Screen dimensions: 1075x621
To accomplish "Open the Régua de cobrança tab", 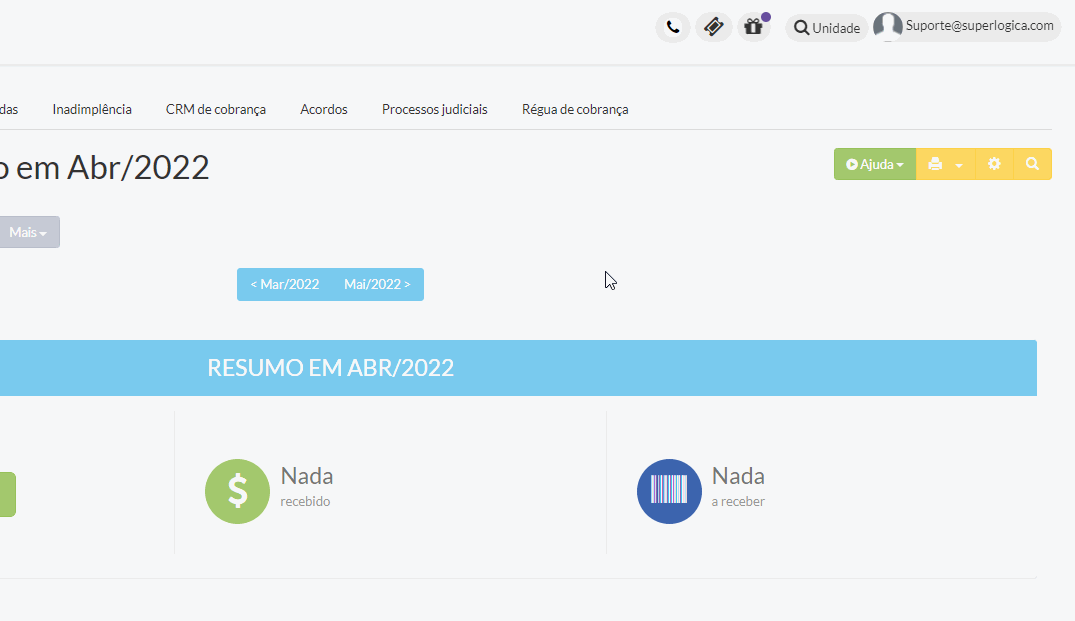I will [575, 110].
